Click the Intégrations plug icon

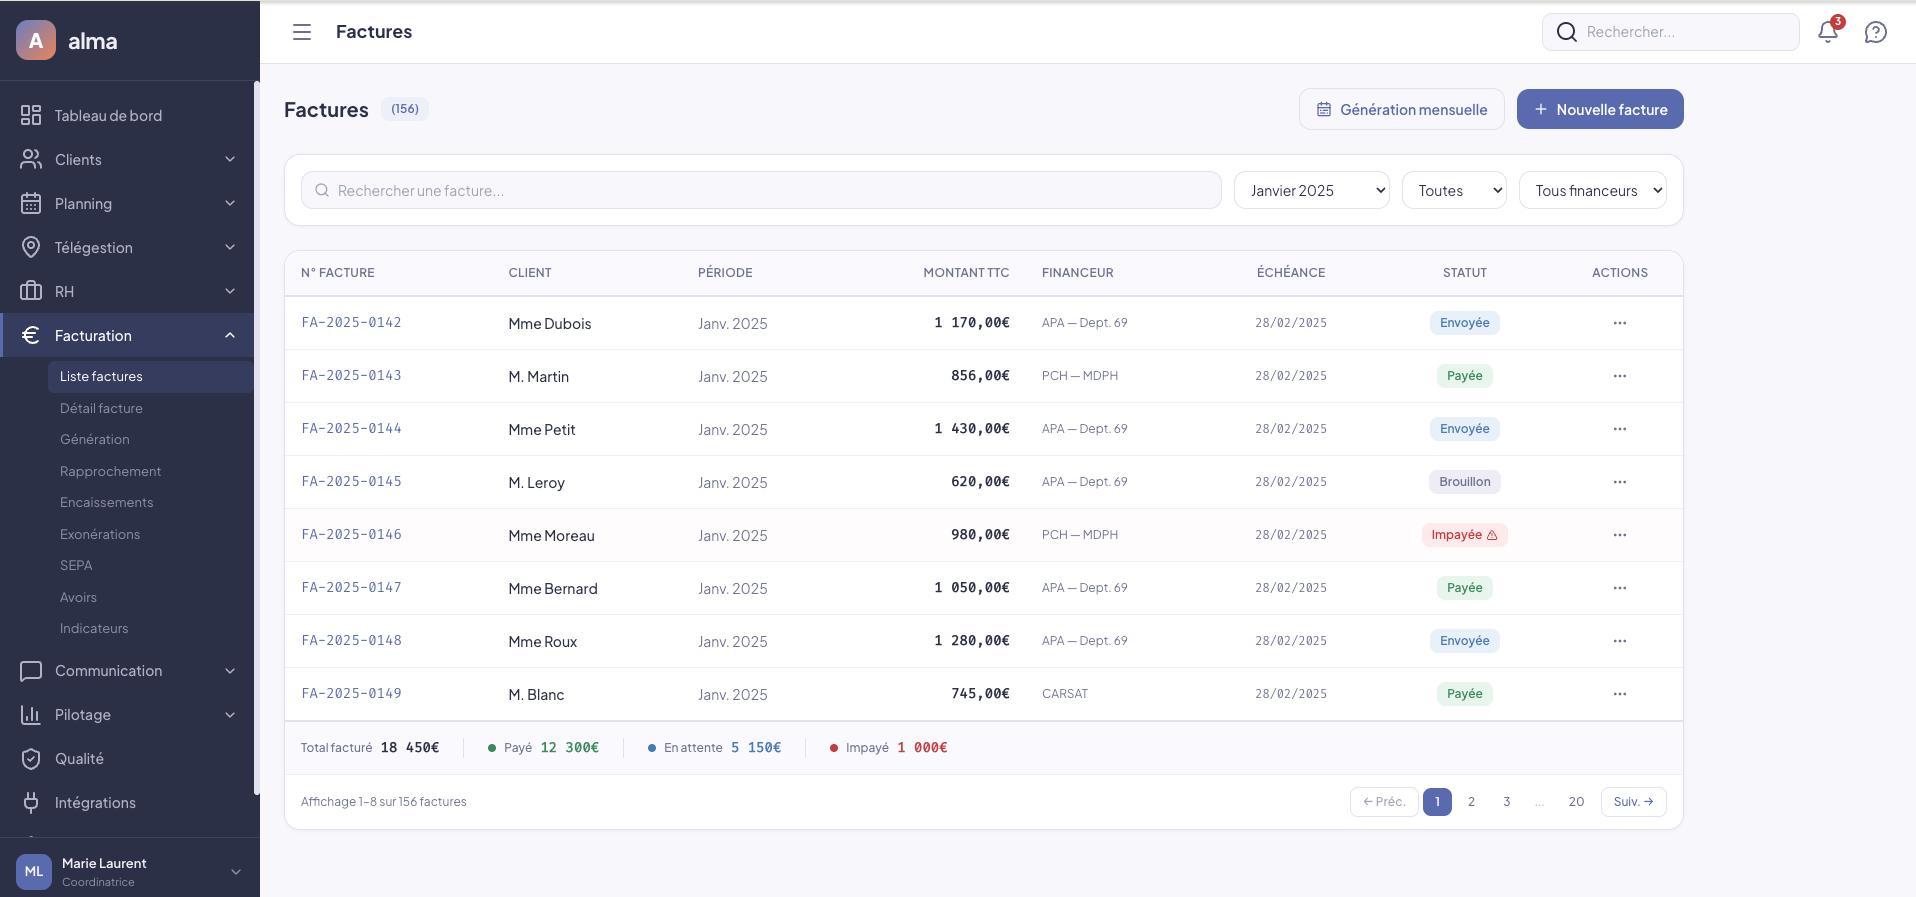point(31,803)
